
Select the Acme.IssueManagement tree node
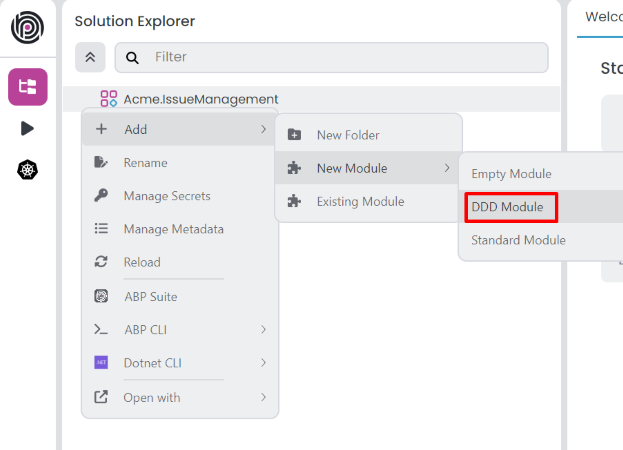pos(200,99)
